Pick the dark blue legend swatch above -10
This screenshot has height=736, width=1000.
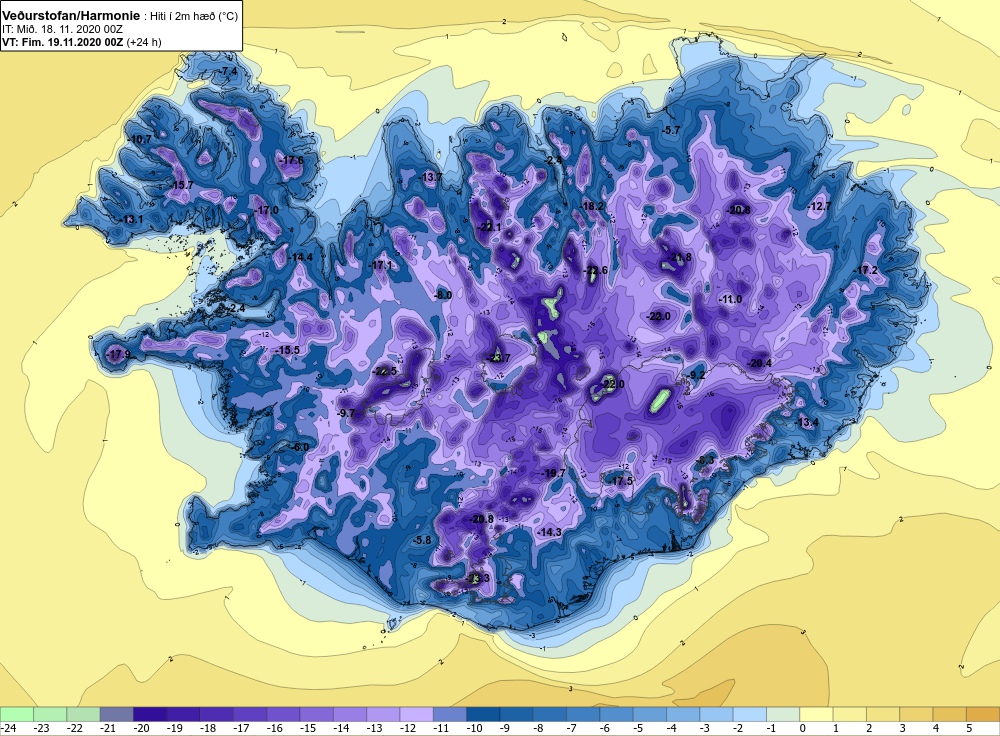click(483, 714)
